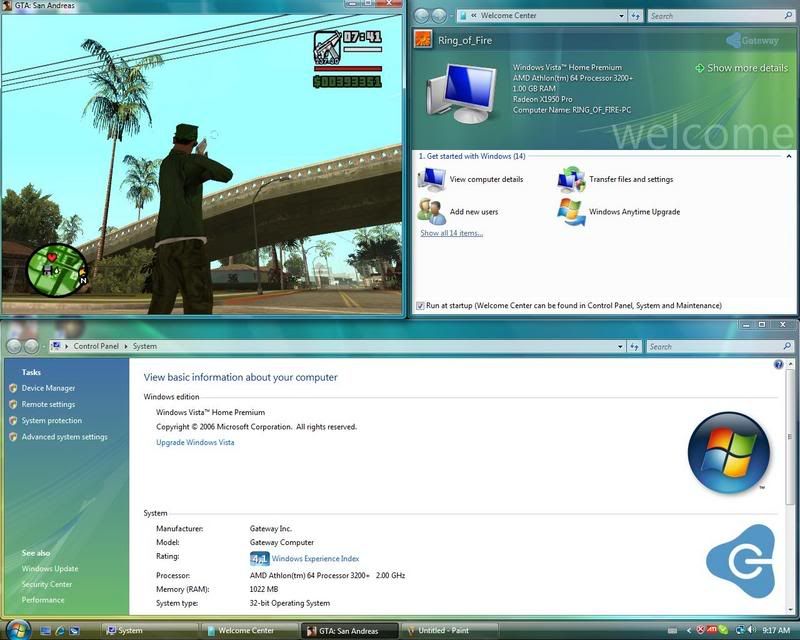Open Performance under See also
Viewport: 800px width, 640px height.
pyautogui.click(x=43, y=600)
